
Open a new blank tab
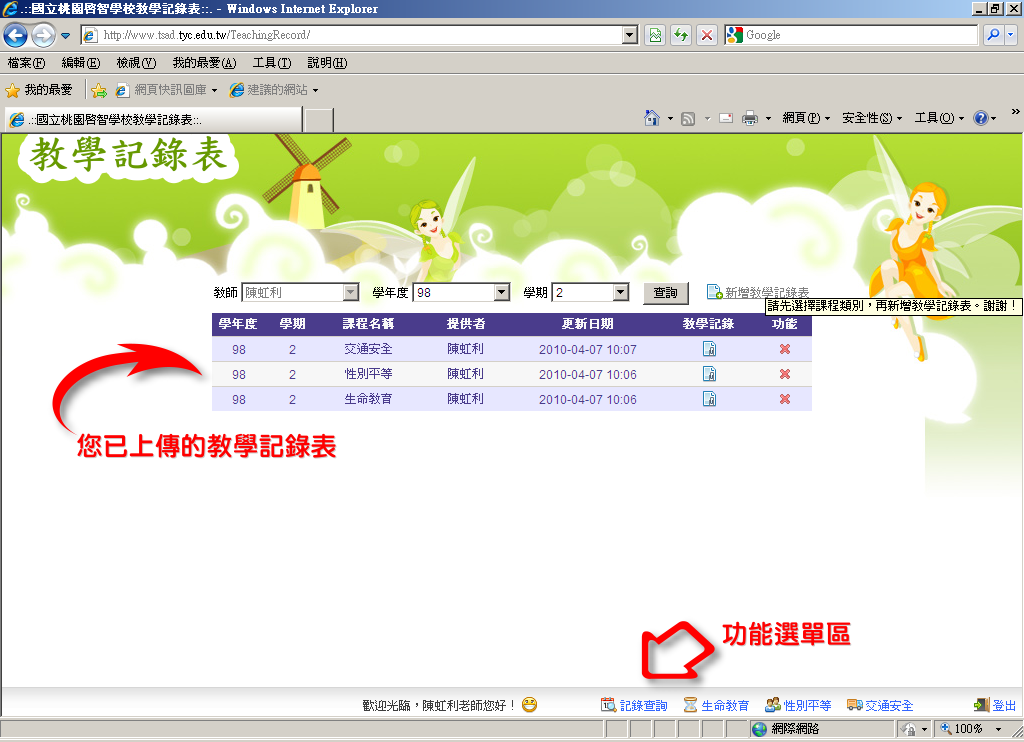click(319, 121)
